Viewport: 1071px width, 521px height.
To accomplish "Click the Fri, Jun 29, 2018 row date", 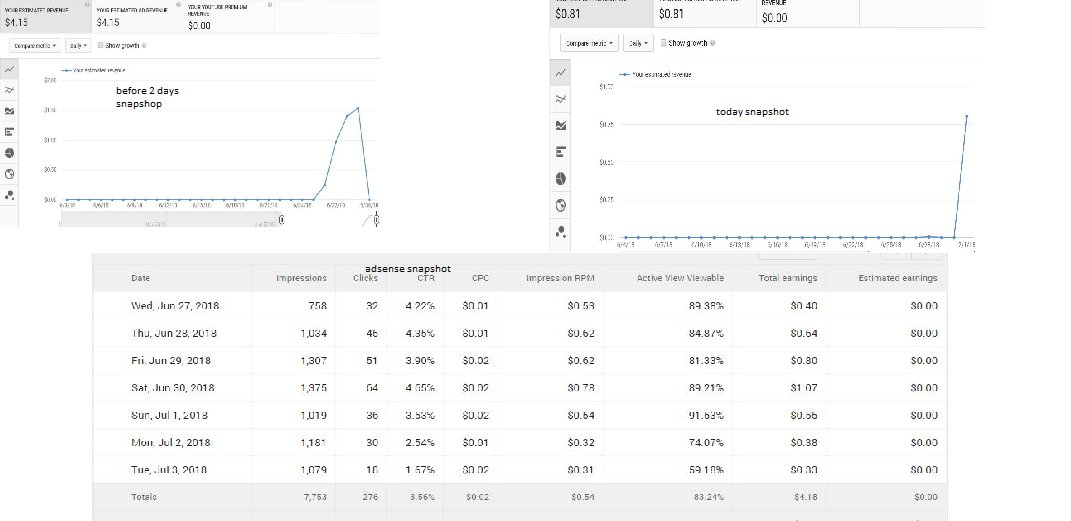I will 171,361.
